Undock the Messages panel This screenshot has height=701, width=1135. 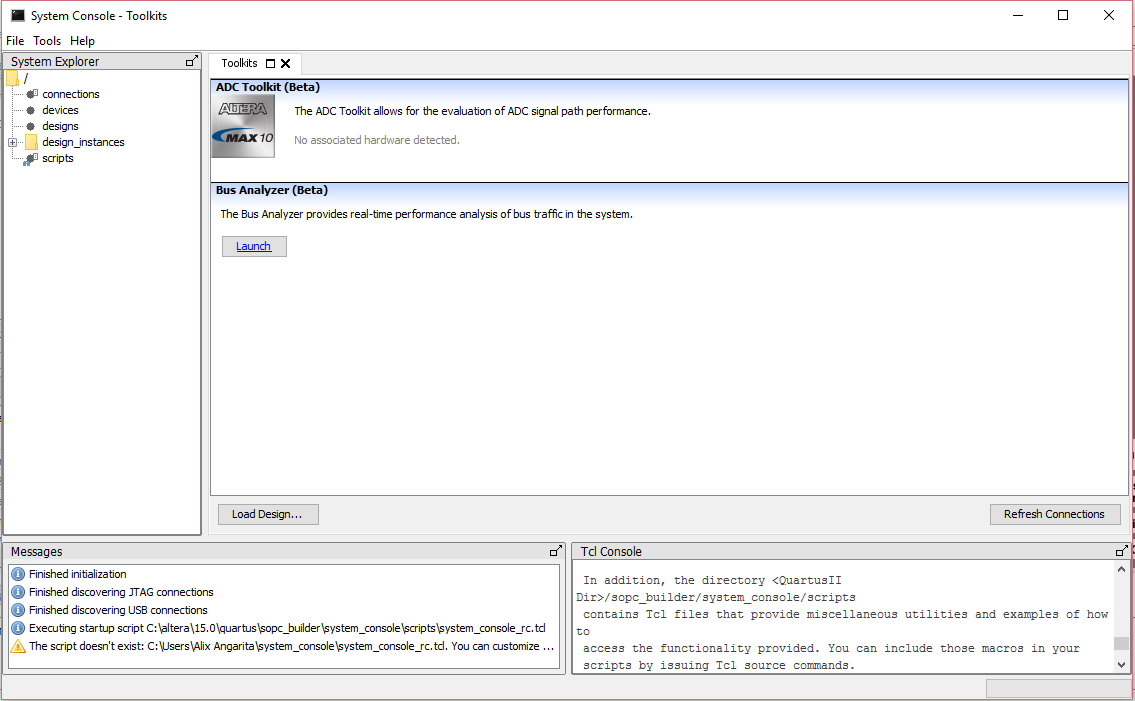tap(555, 552)
